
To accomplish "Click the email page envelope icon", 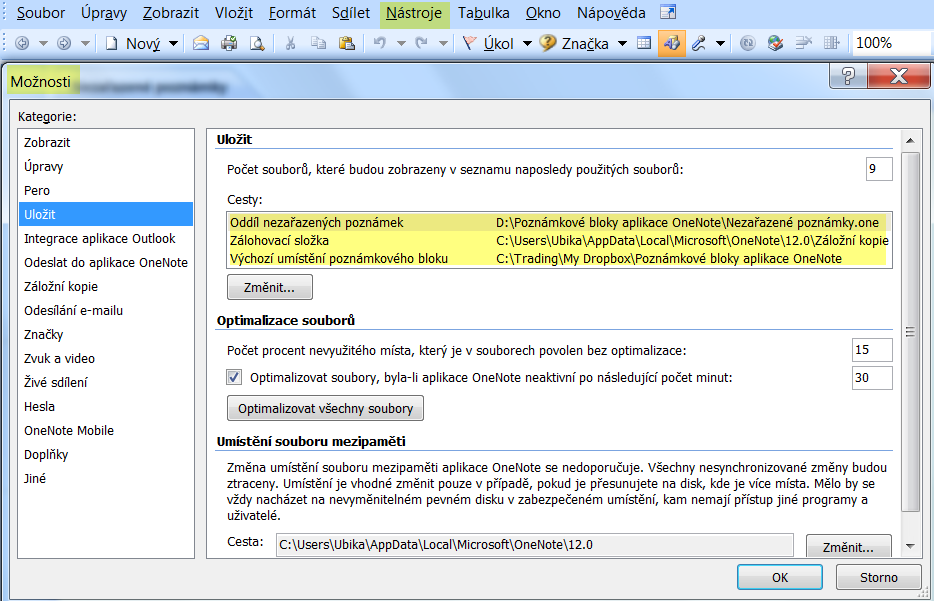I will pos(201,43).
